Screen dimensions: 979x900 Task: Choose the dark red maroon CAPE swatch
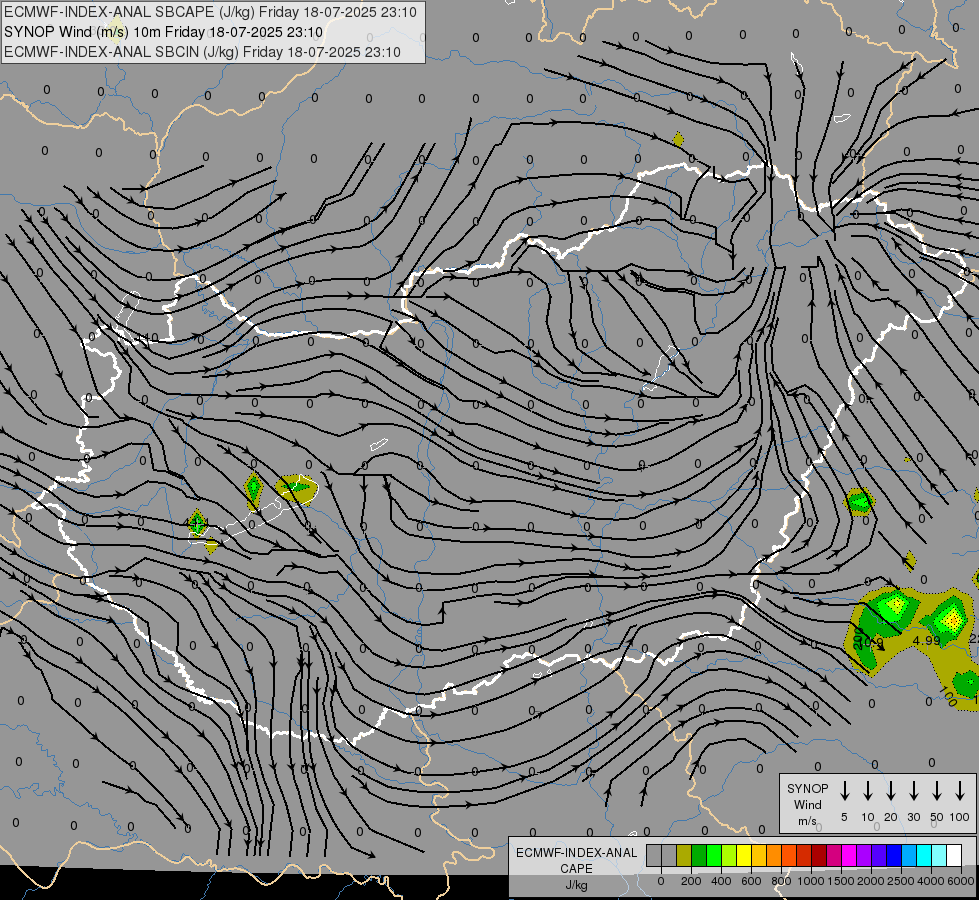(x=819, y=855)
